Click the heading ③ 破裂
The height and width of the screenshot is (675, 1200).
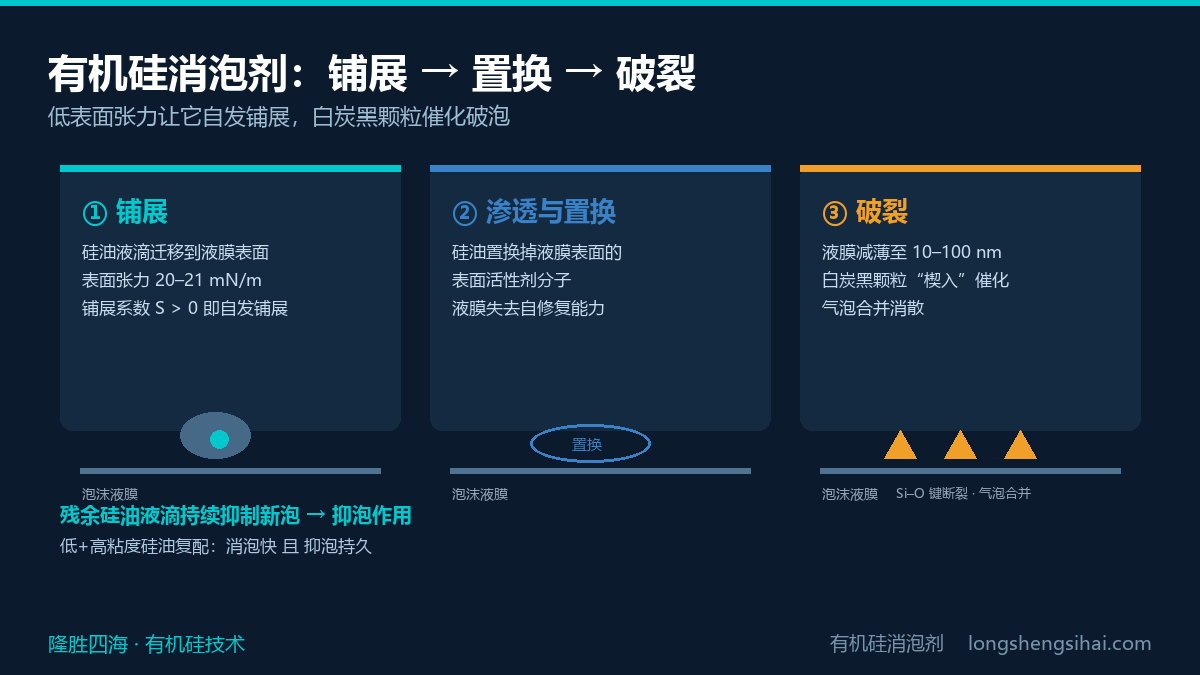pos(865,212)
